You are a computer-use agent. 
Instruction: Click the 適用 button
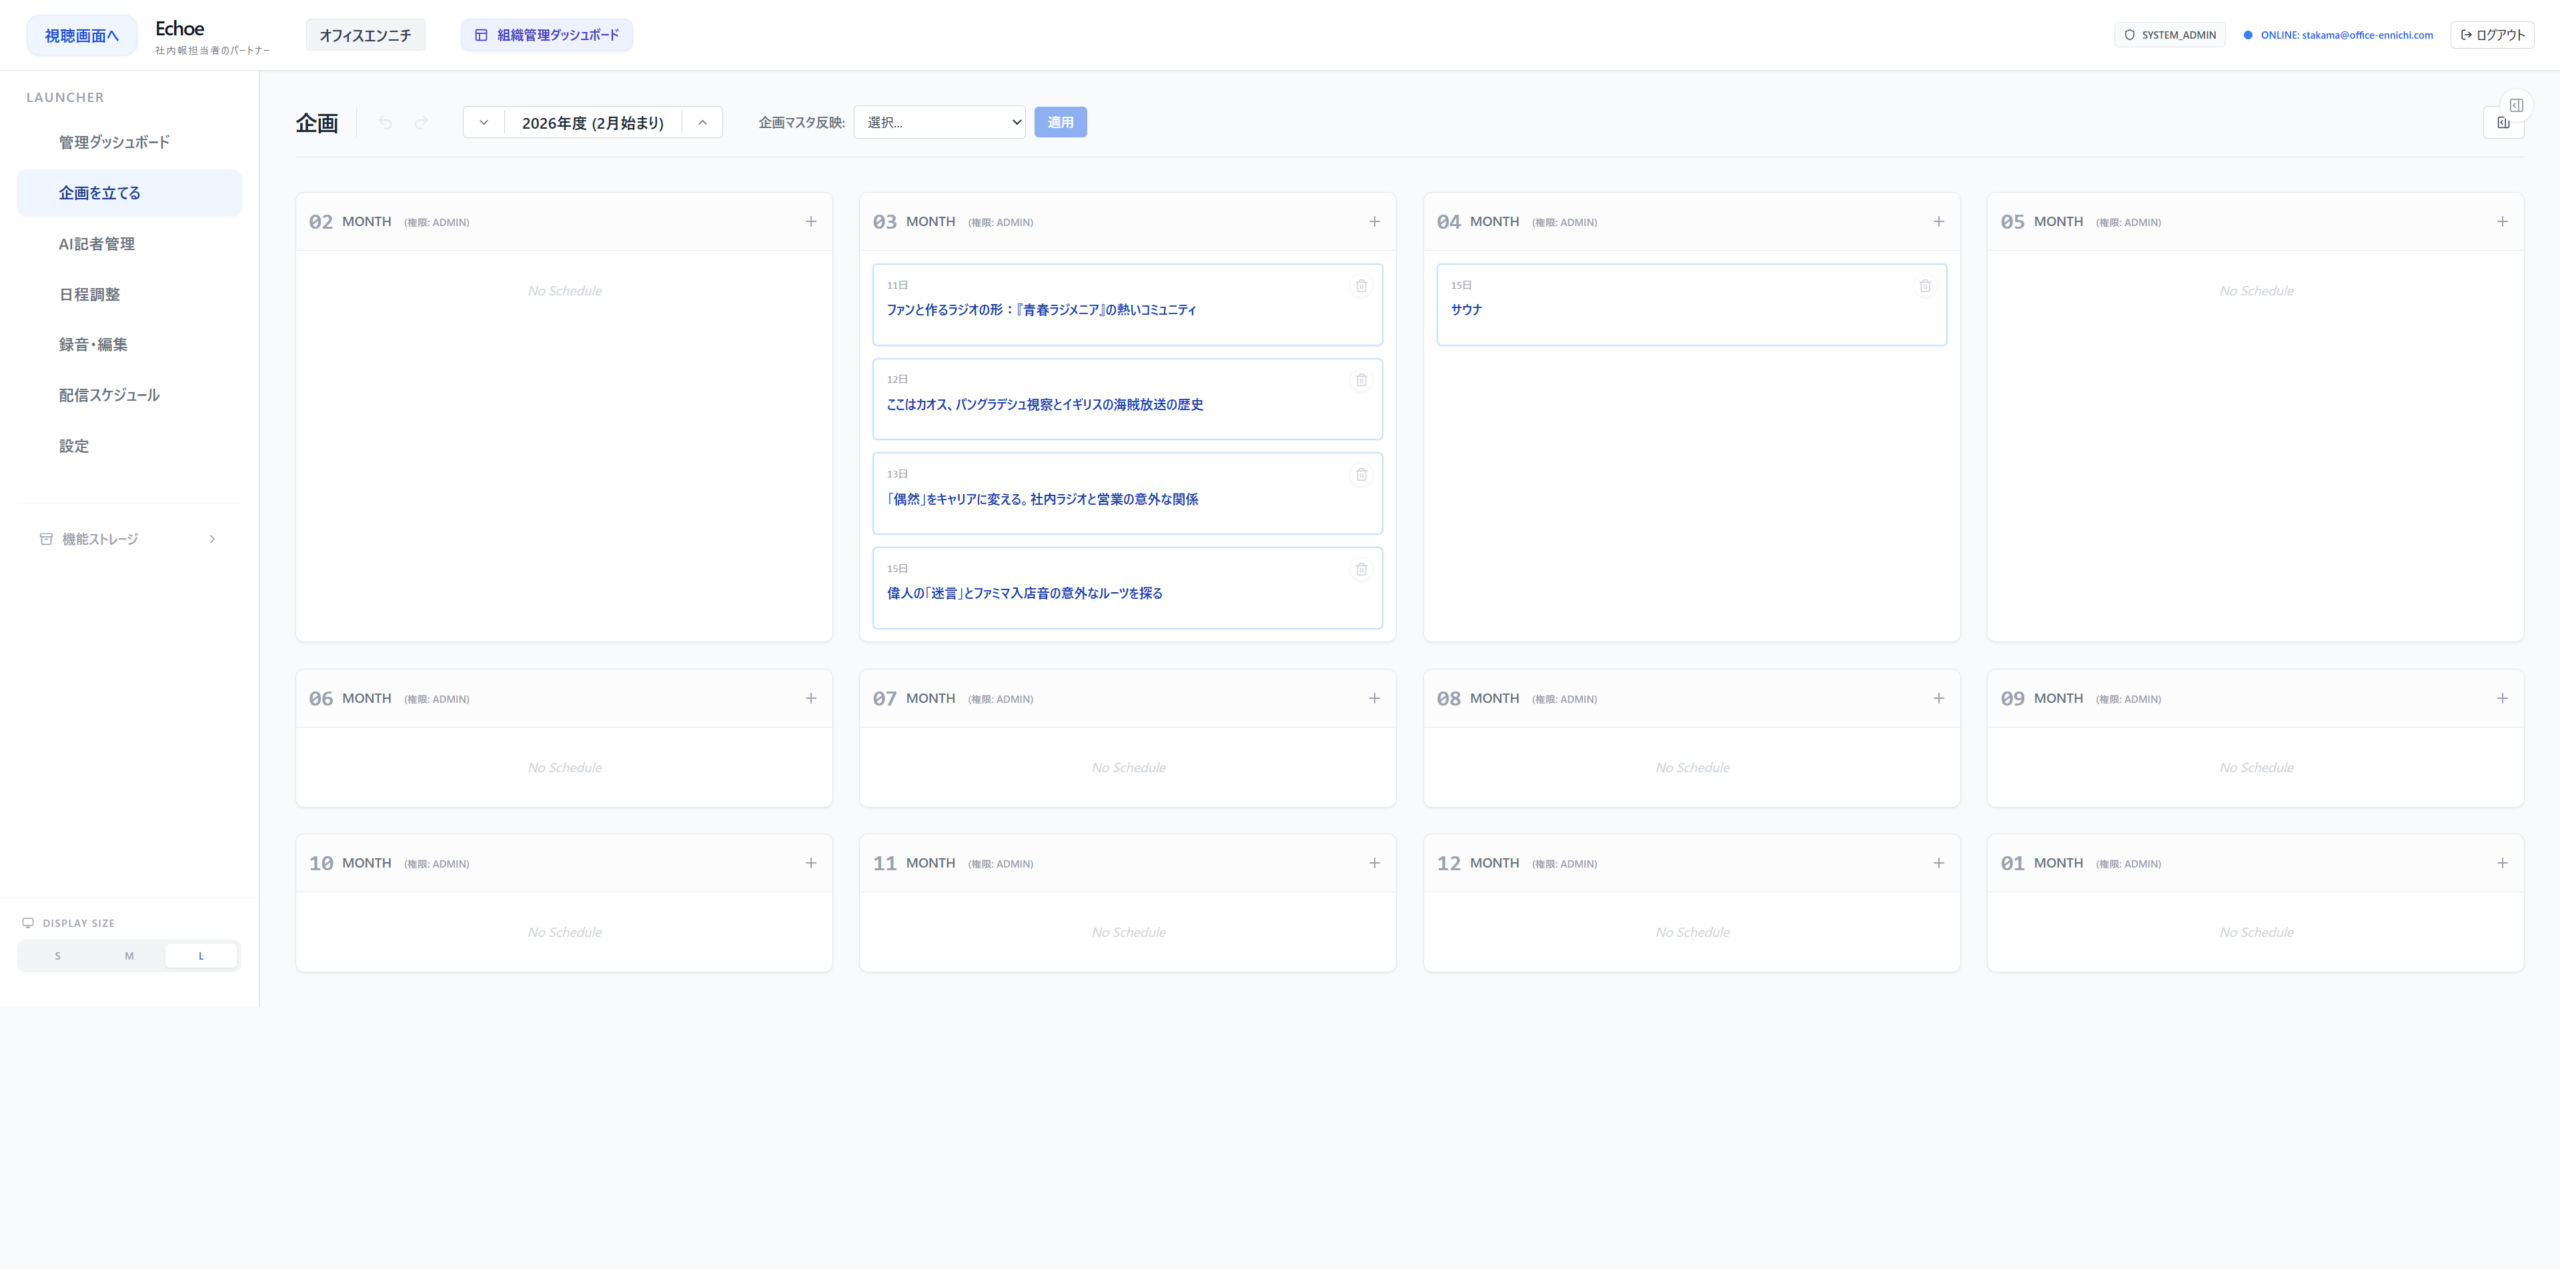(x=1060, y=122)
